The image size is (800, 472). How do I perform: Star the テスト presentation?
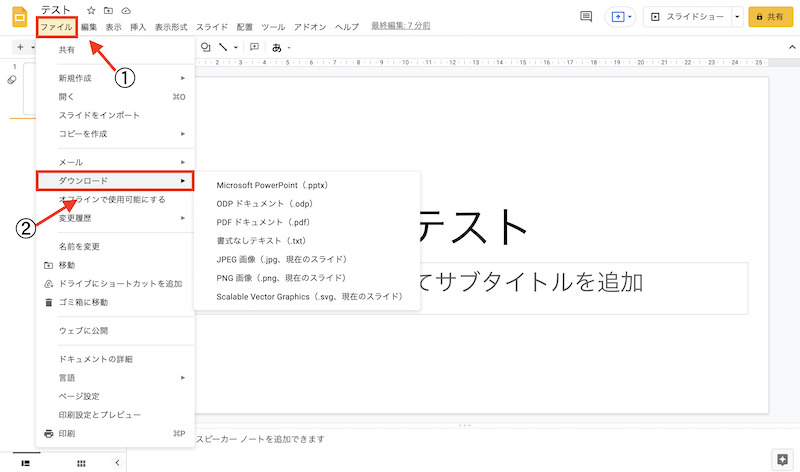pos(91,10)
